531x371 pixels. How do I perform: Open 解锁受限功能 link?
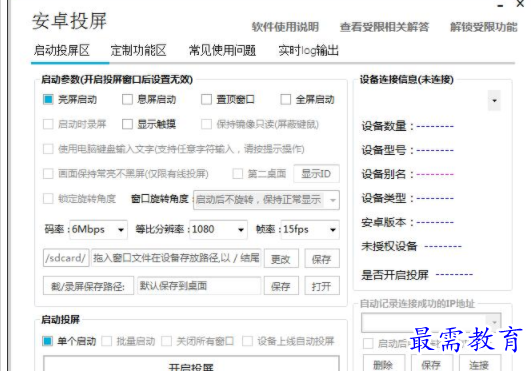click(x=484, y=27)
